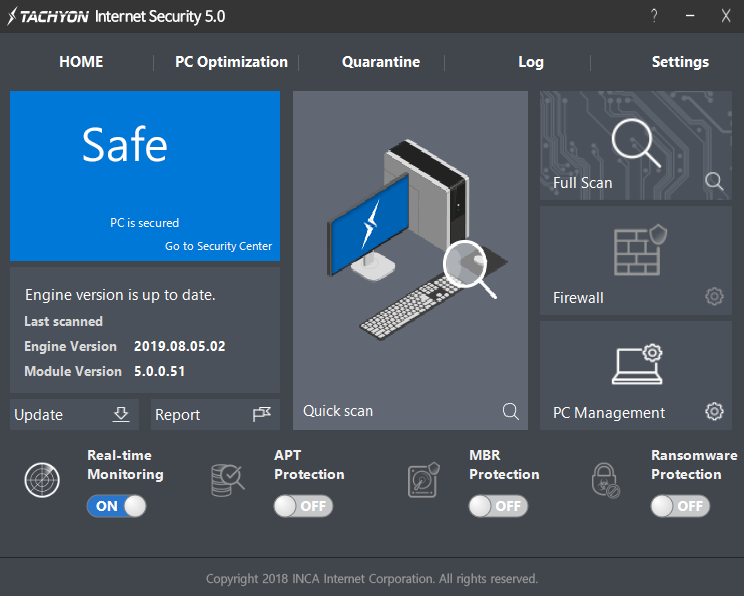Switch to the Quarantine tab

coord(381,62)
